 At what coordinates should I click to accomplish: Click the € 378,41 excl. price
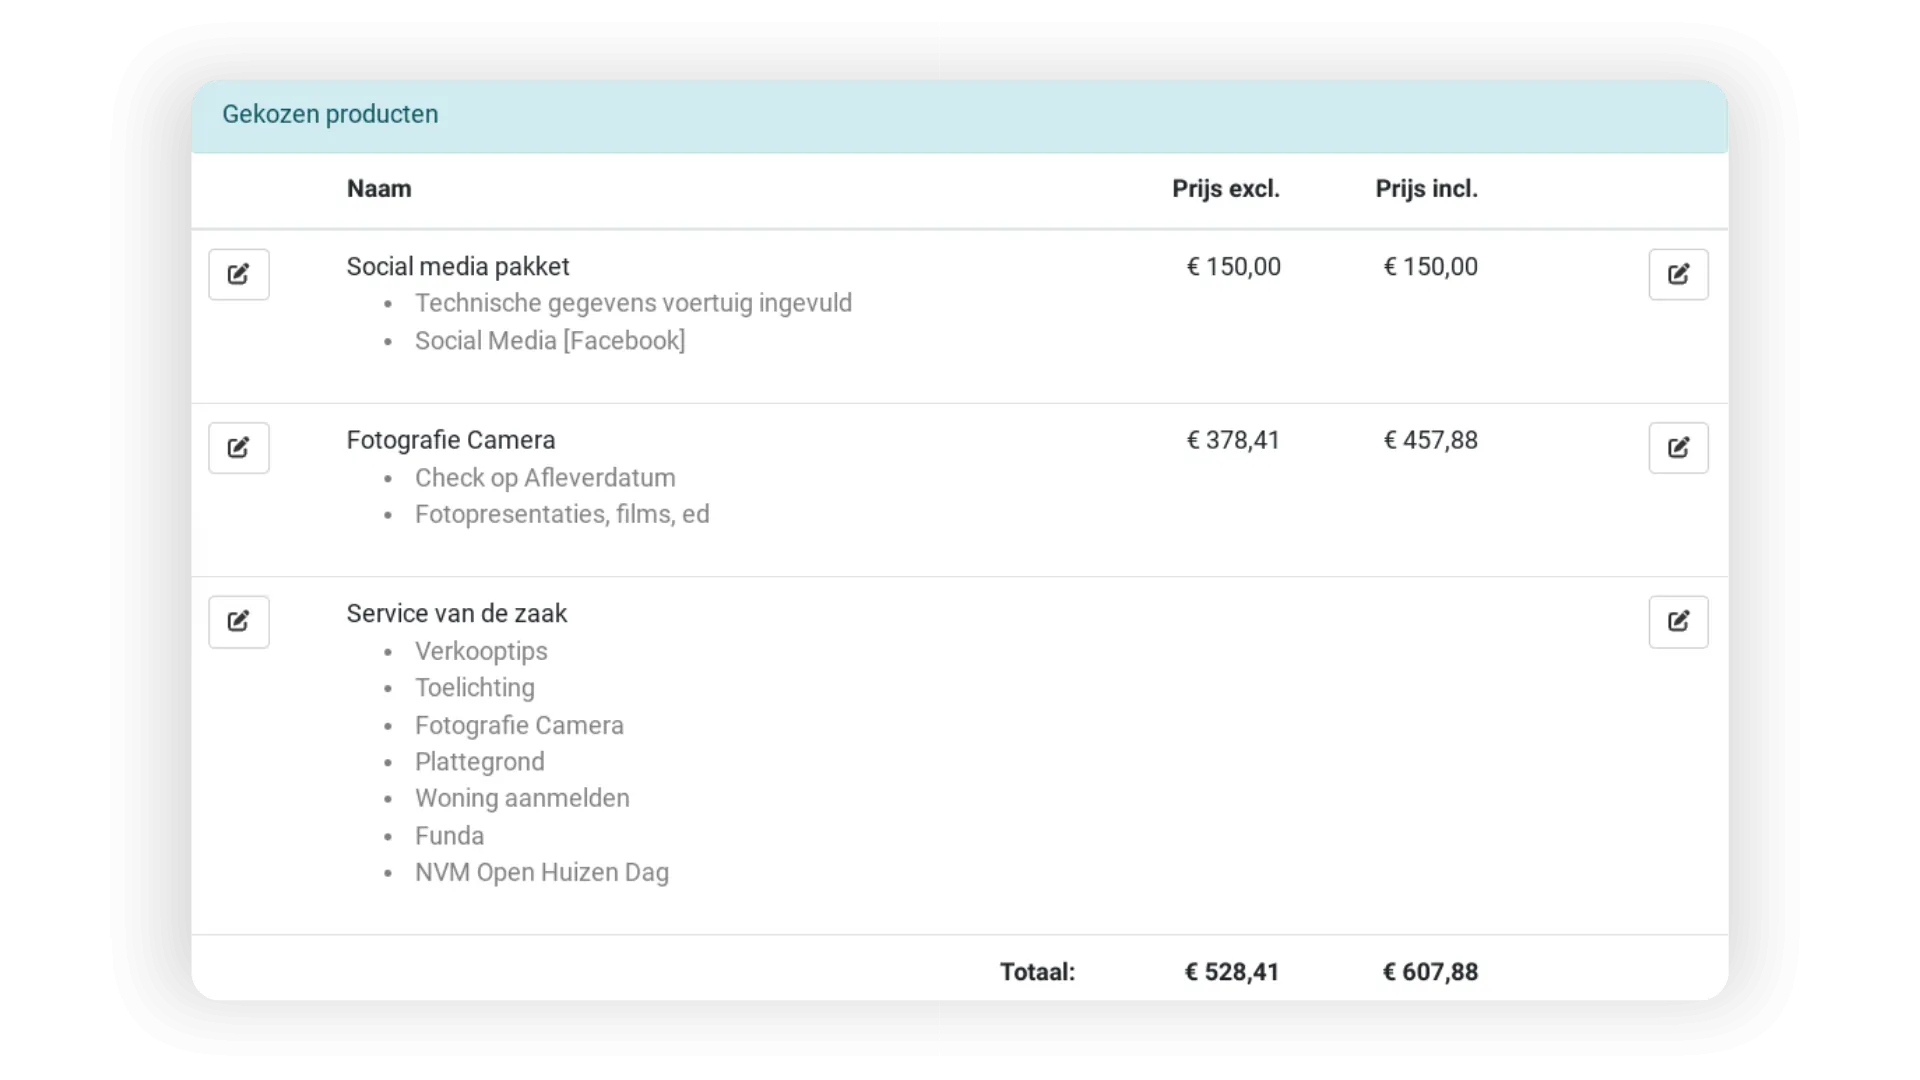[1232, 440]
